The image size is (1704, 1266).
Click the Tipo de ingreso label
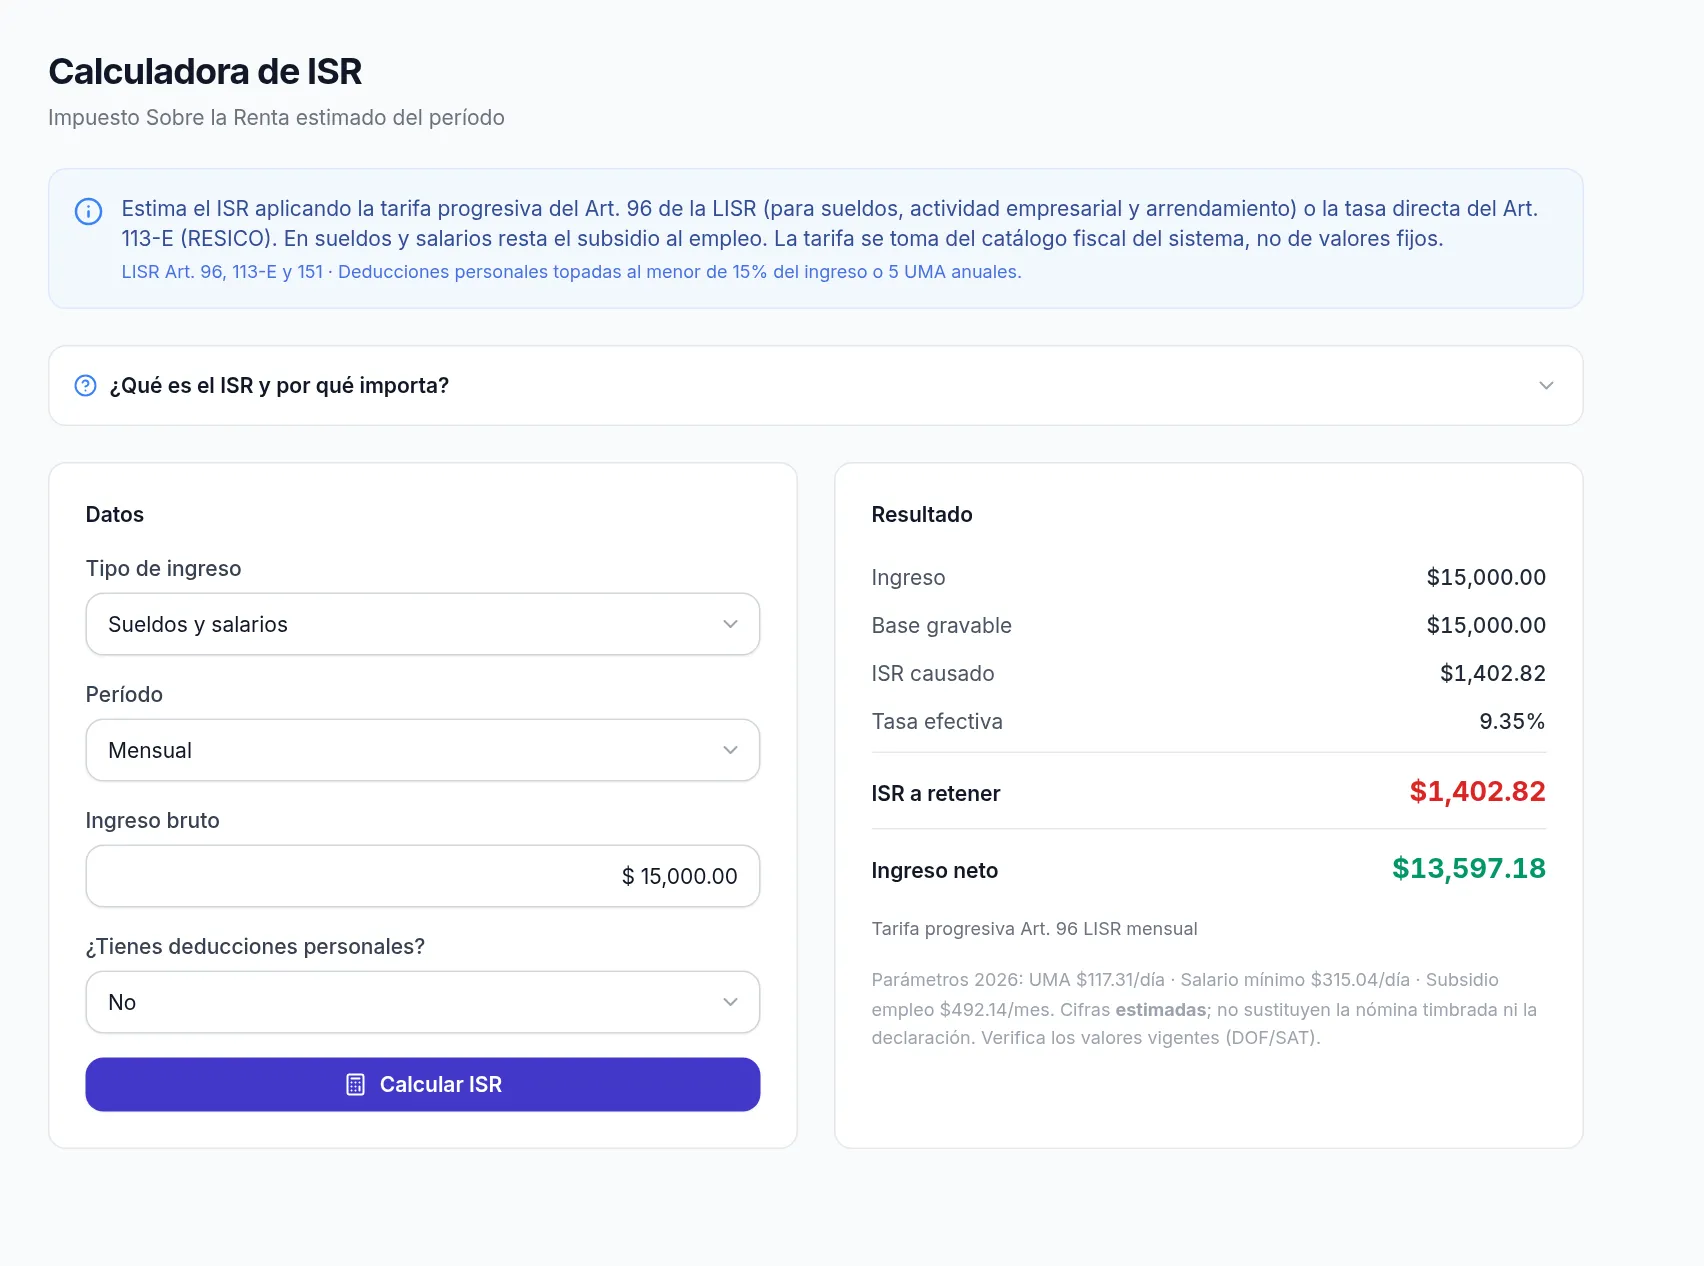pyautogui.click(x=163, y=568)
